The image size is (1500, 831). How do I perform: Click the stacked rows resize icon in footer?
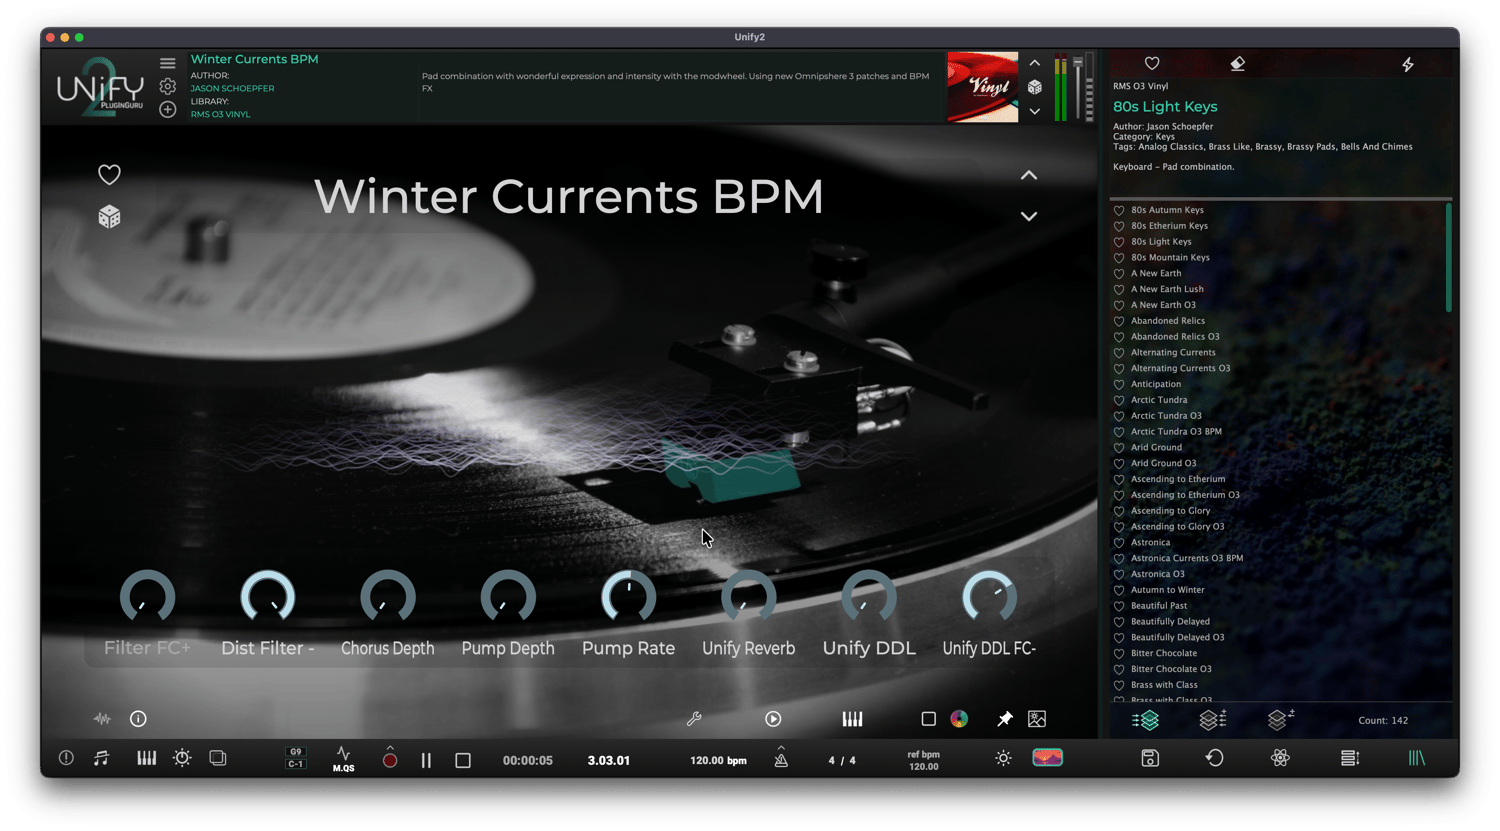(x=1350, y=758)
